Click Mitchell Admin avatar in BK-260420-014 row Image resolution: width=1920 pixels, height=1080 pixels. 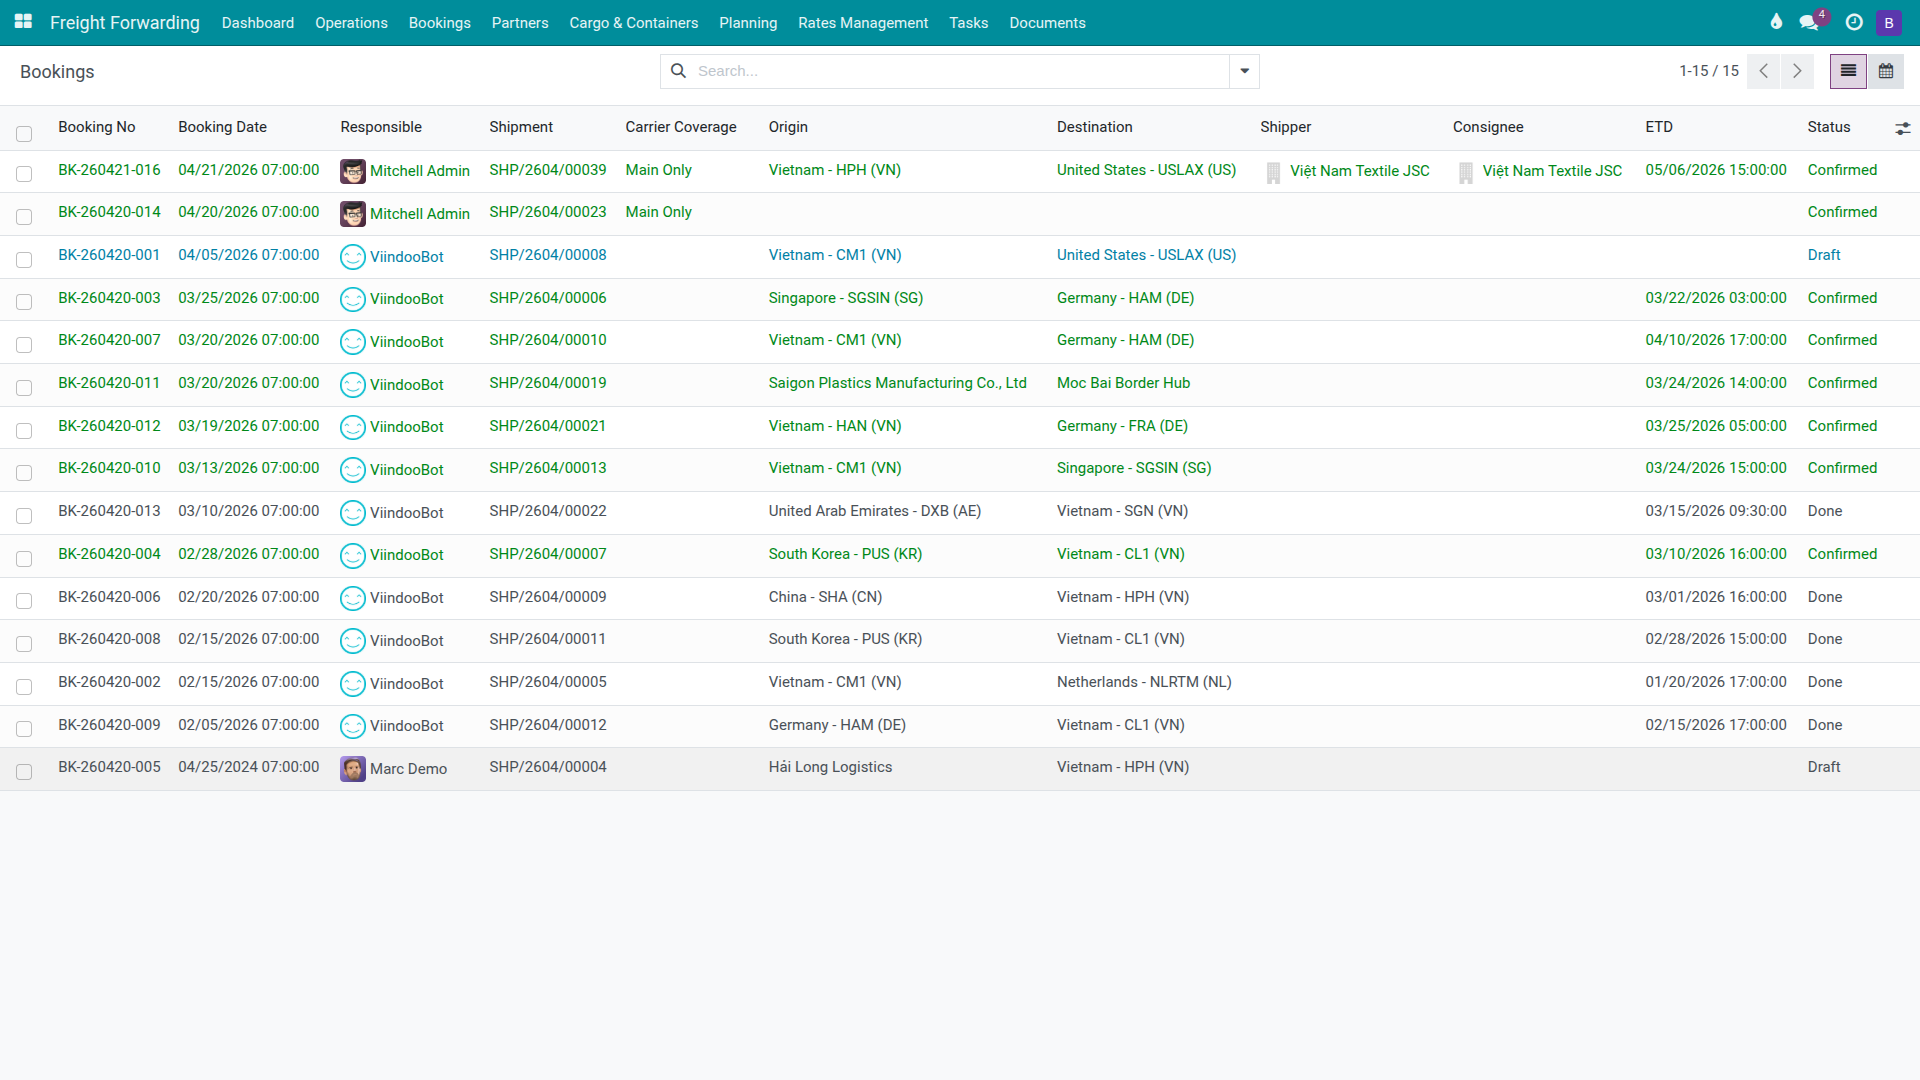[x=353, y=214]
